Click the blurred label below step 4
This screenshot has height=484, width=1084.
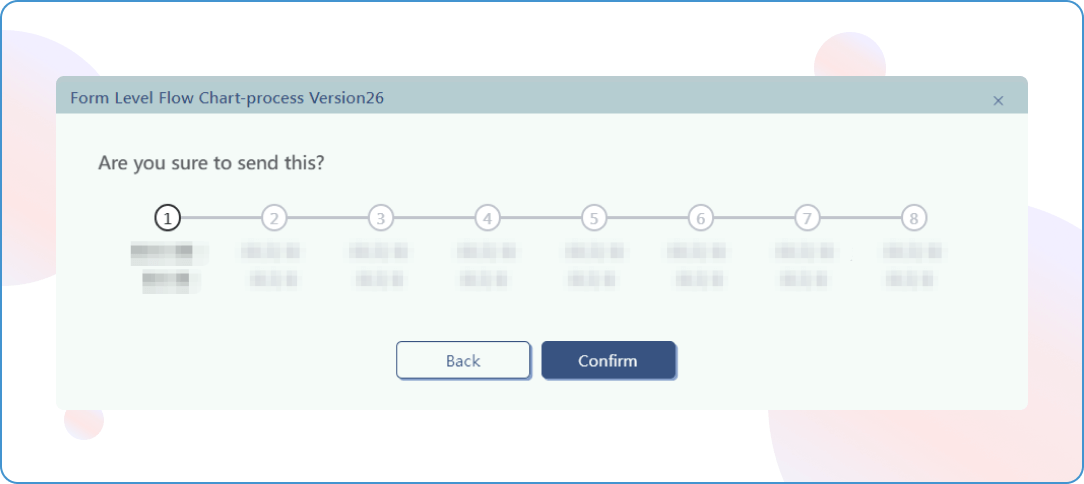tap(487, 266)
